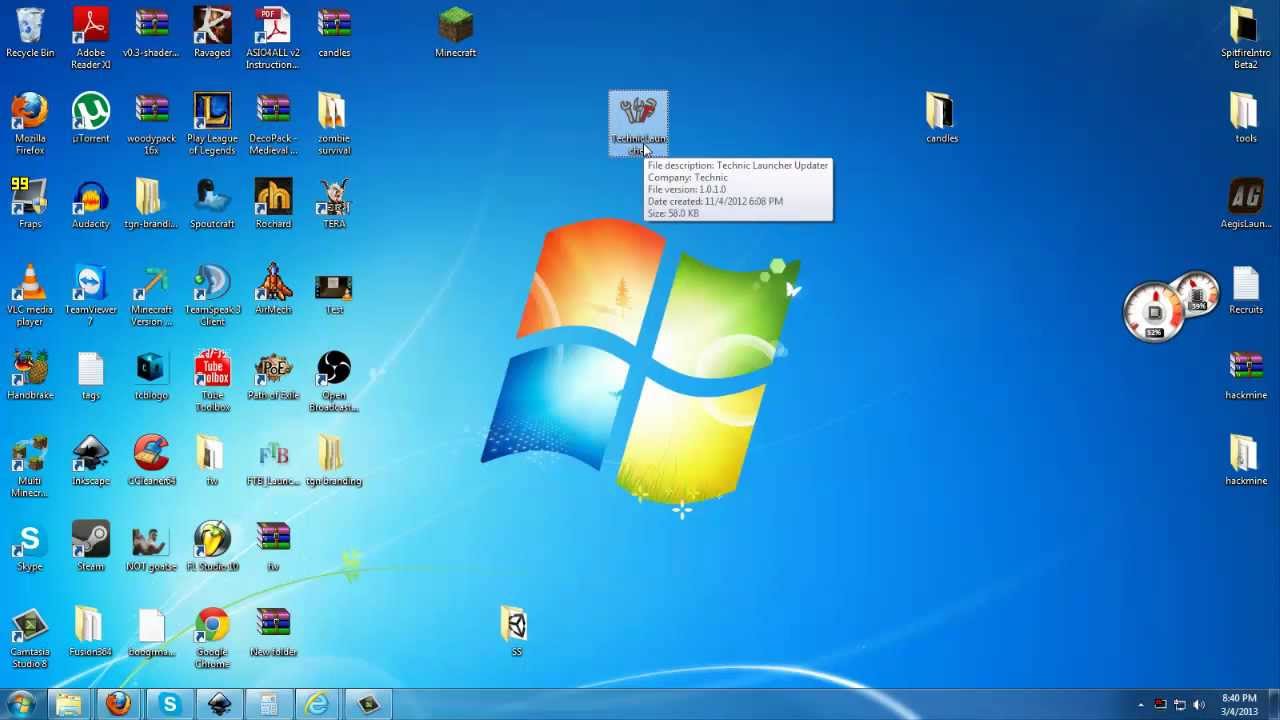Open Windows Explorer from the taskbar

(x=69, y=705)
